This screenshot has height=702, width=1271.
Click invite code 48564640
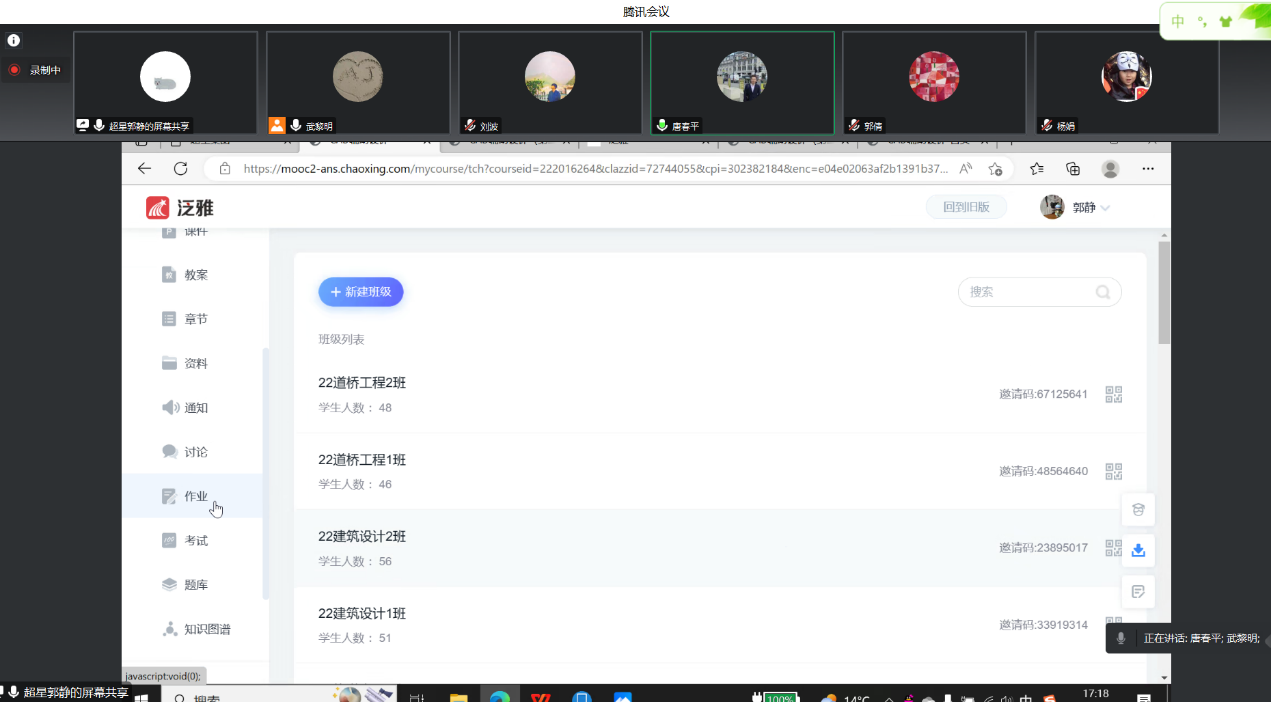1043,471
